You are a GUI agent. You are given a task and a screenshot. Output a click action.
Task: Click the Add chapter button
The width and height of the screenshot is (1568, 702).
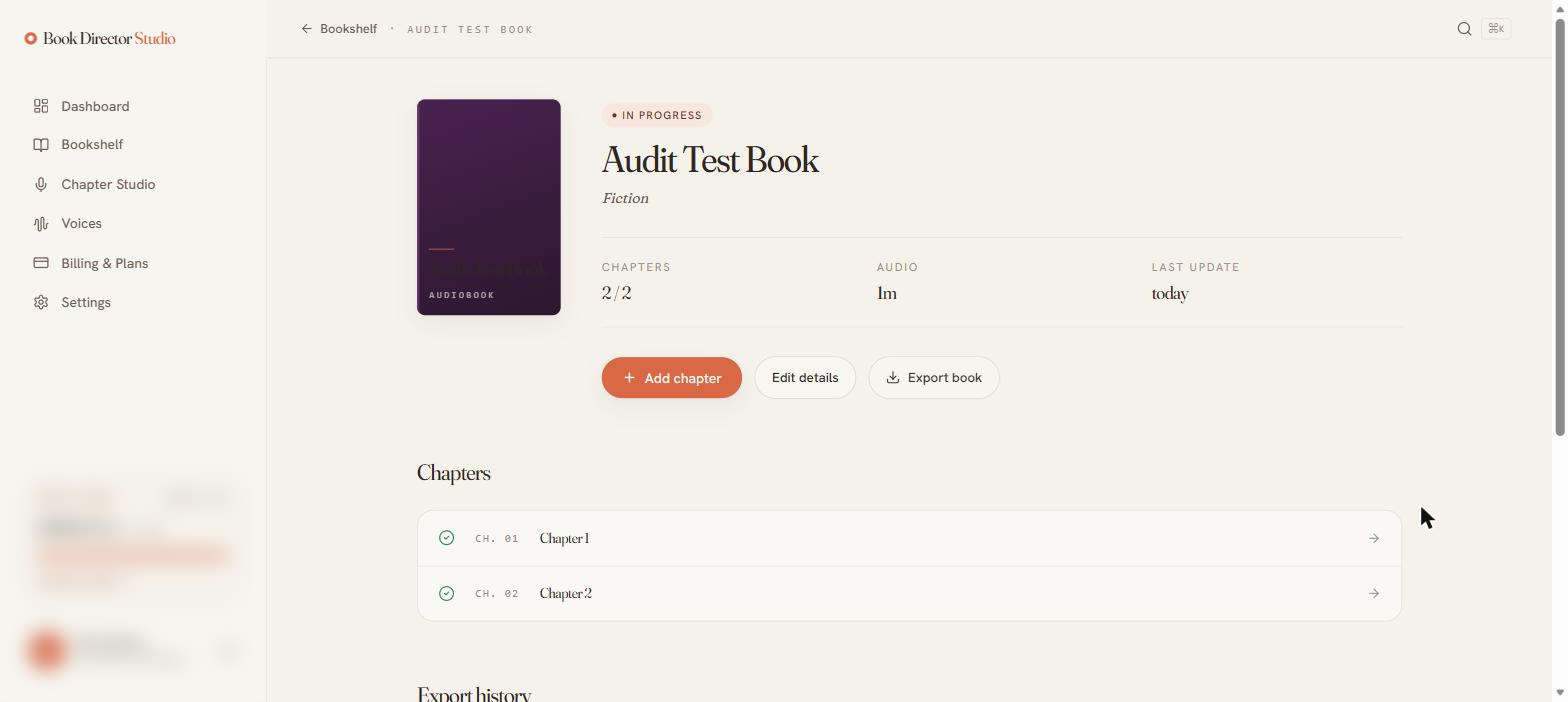point(672,378)
